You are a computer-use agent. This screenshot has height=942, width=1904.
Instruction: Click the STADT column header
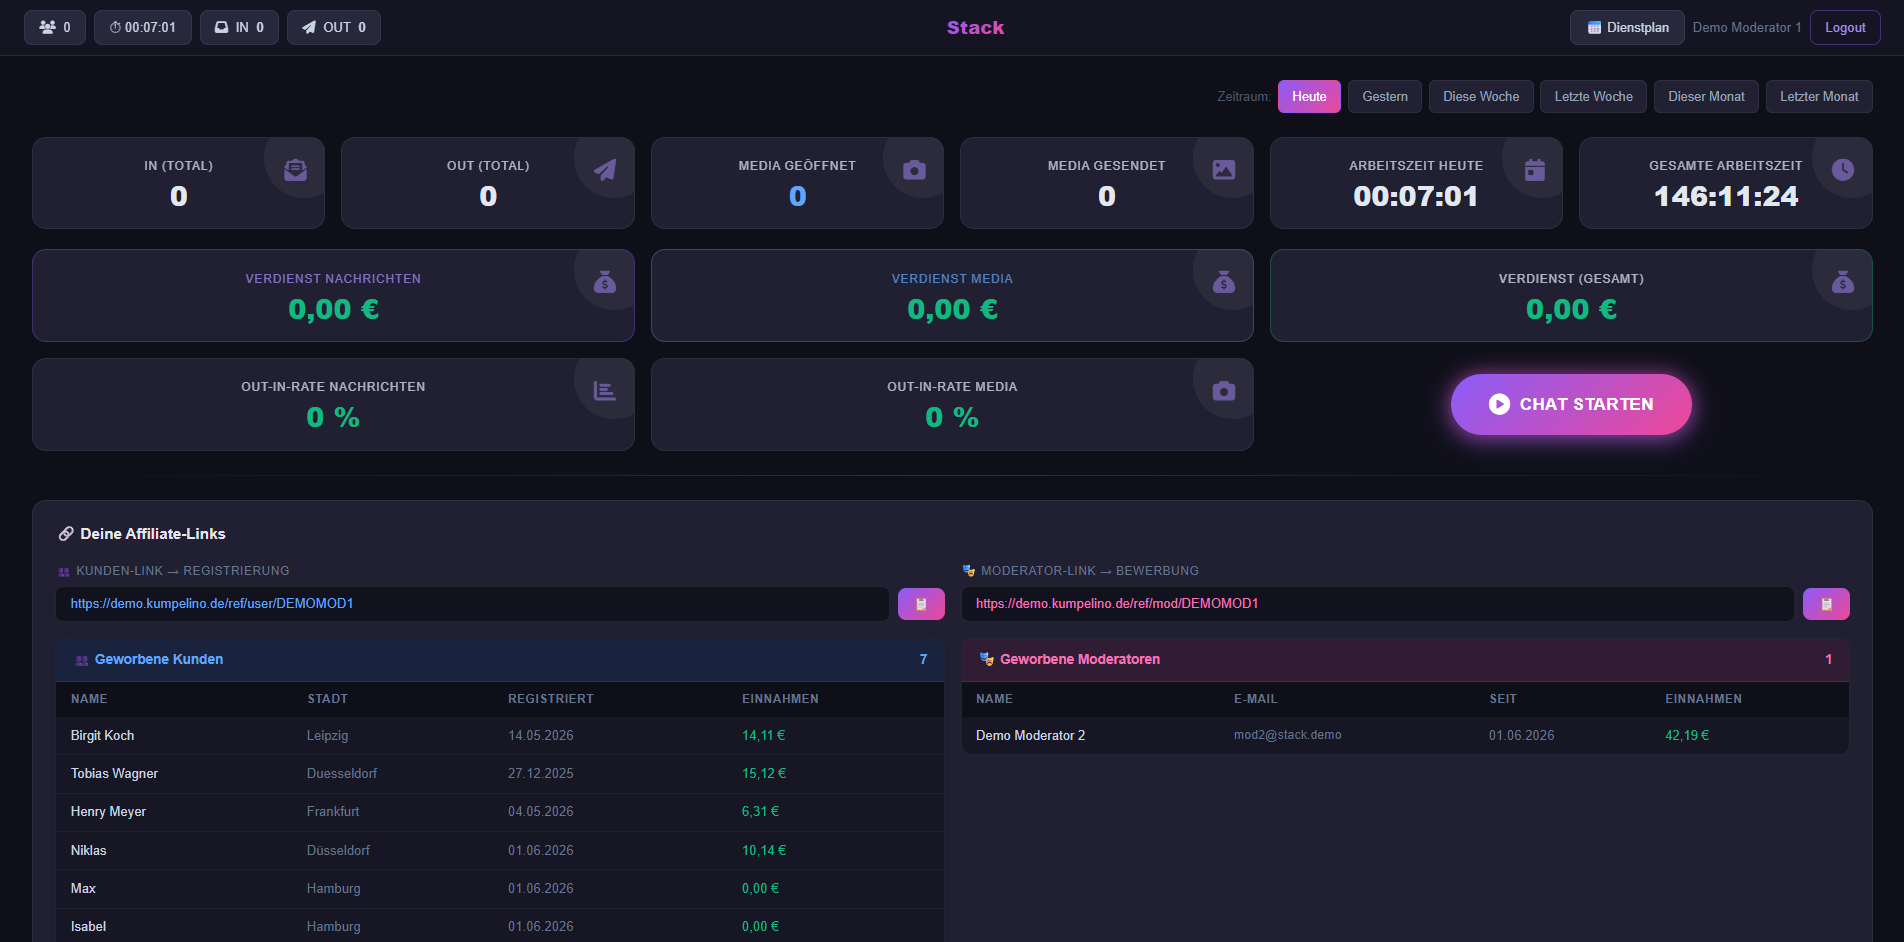point(328,699)
